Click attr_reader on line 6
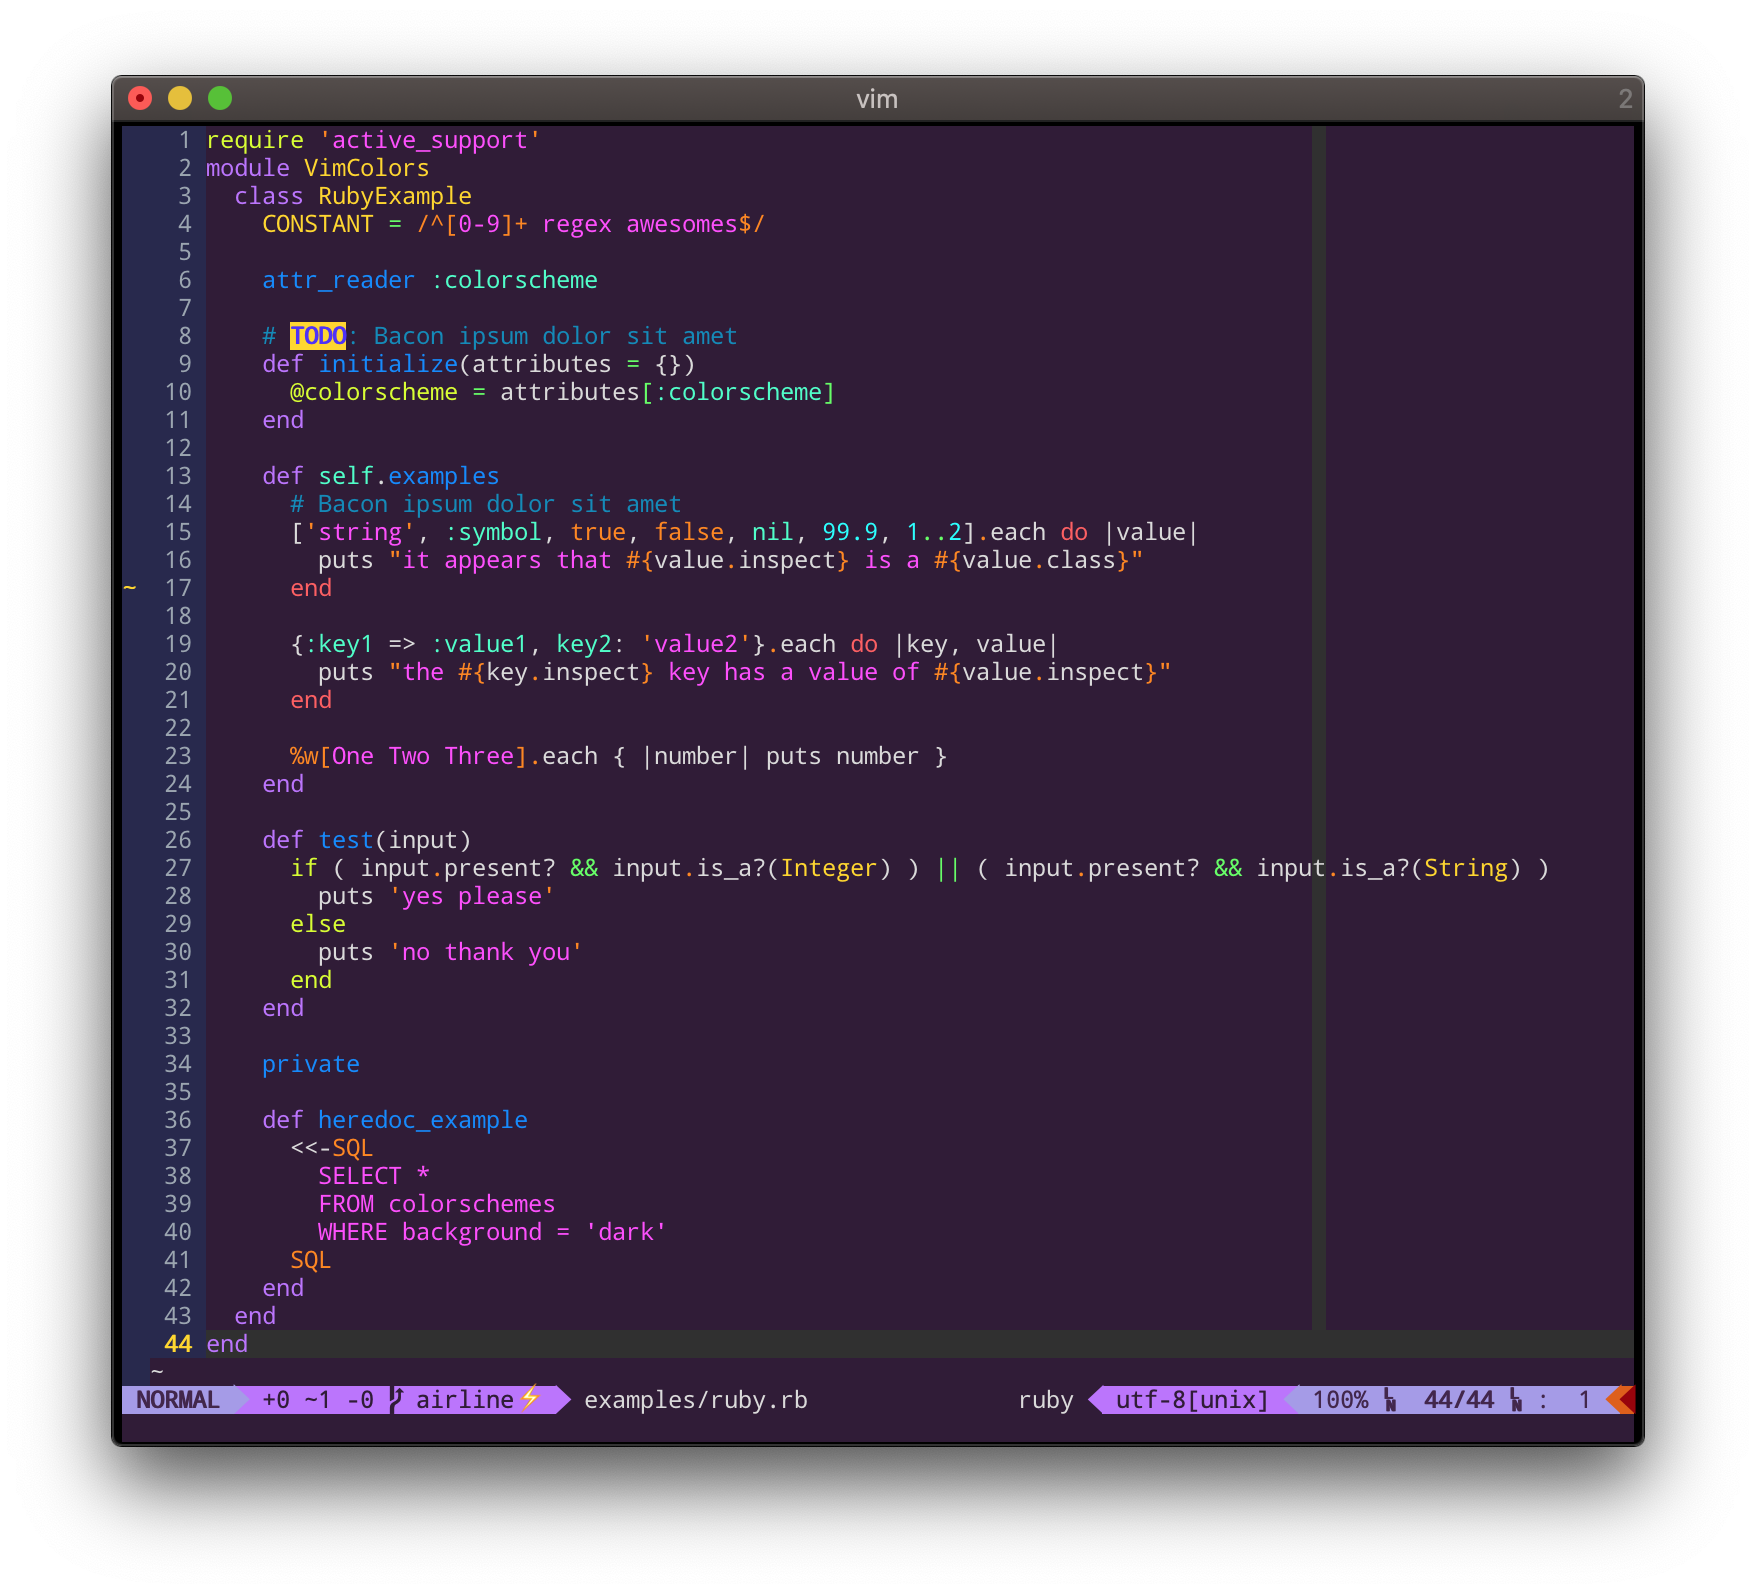The height and width of the screenshot is (1594, 1756). [x=338, y=281]
